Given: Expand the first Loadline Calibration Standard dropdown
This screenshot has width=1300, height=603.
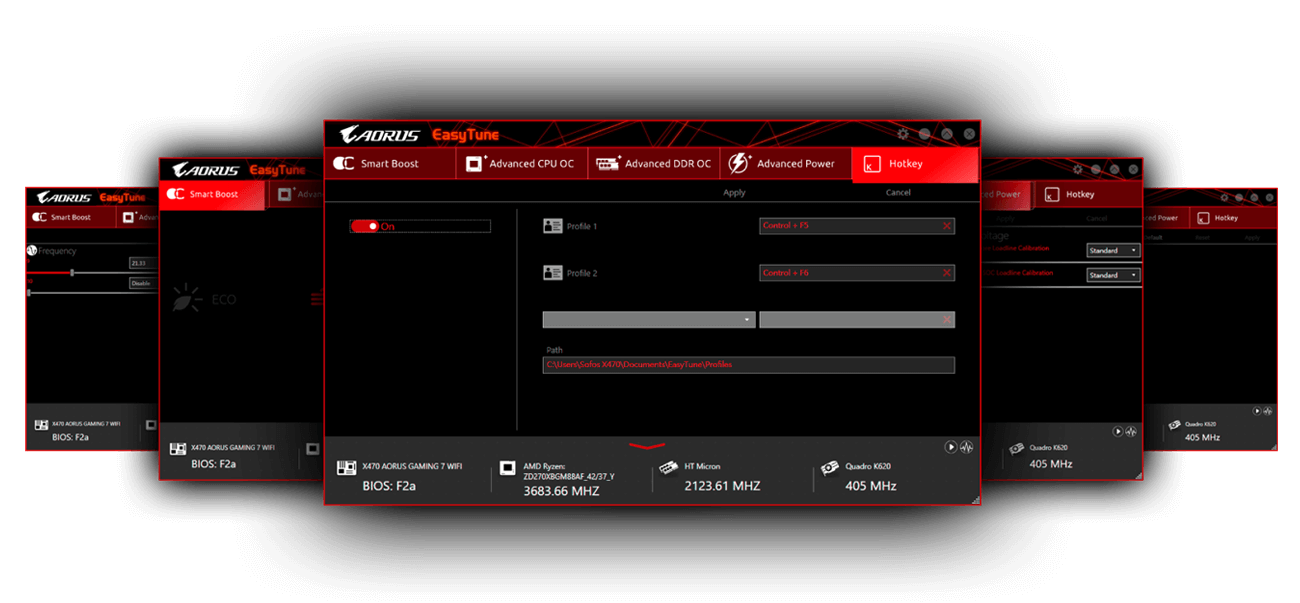Looking at the screenshot, I should point(1113,250).
